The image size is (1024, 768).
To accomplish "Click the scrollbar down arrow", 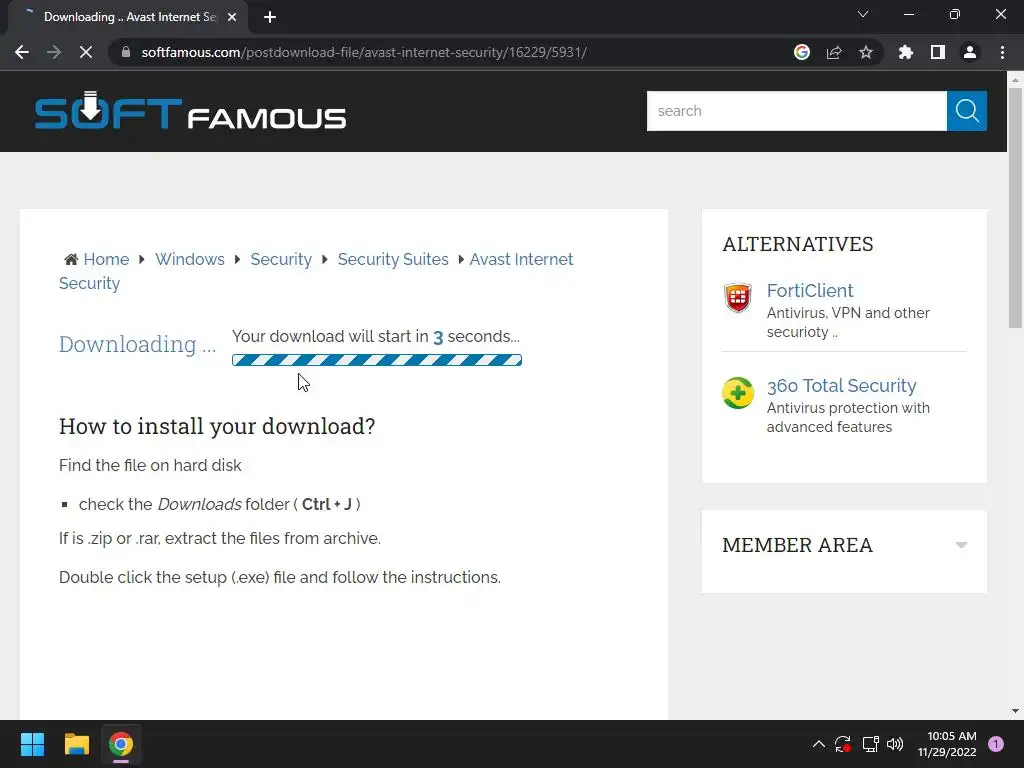I will click(1015, 711).
